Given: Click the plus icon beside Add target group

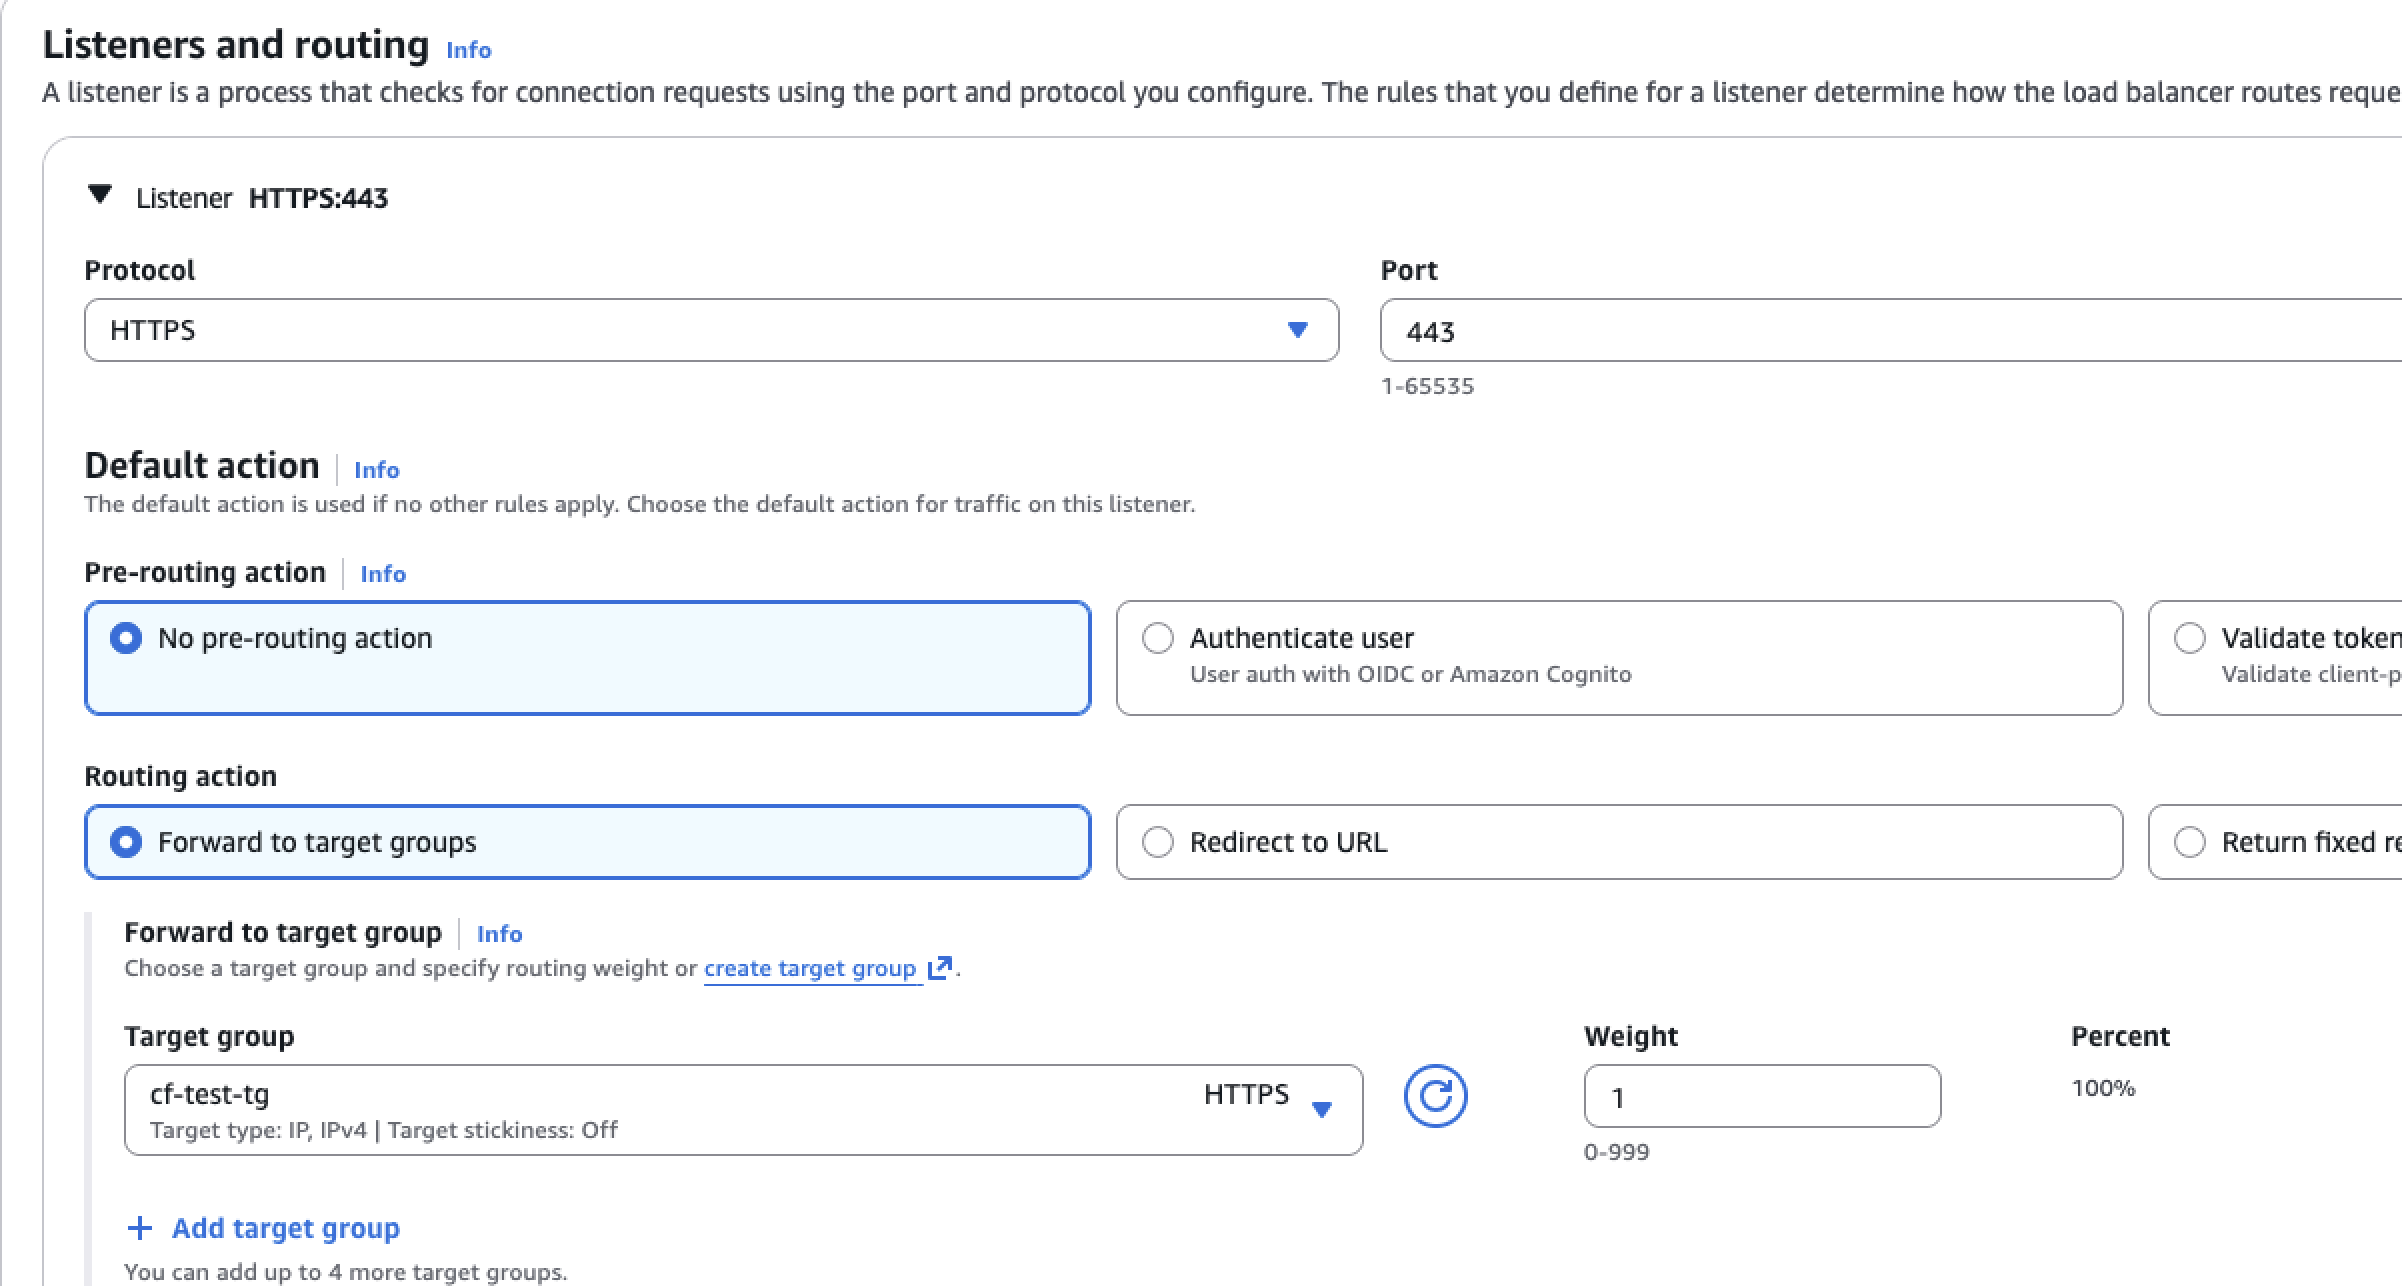Looking at the screenshot, I should pyautogui.click(x=140, y=1228).
